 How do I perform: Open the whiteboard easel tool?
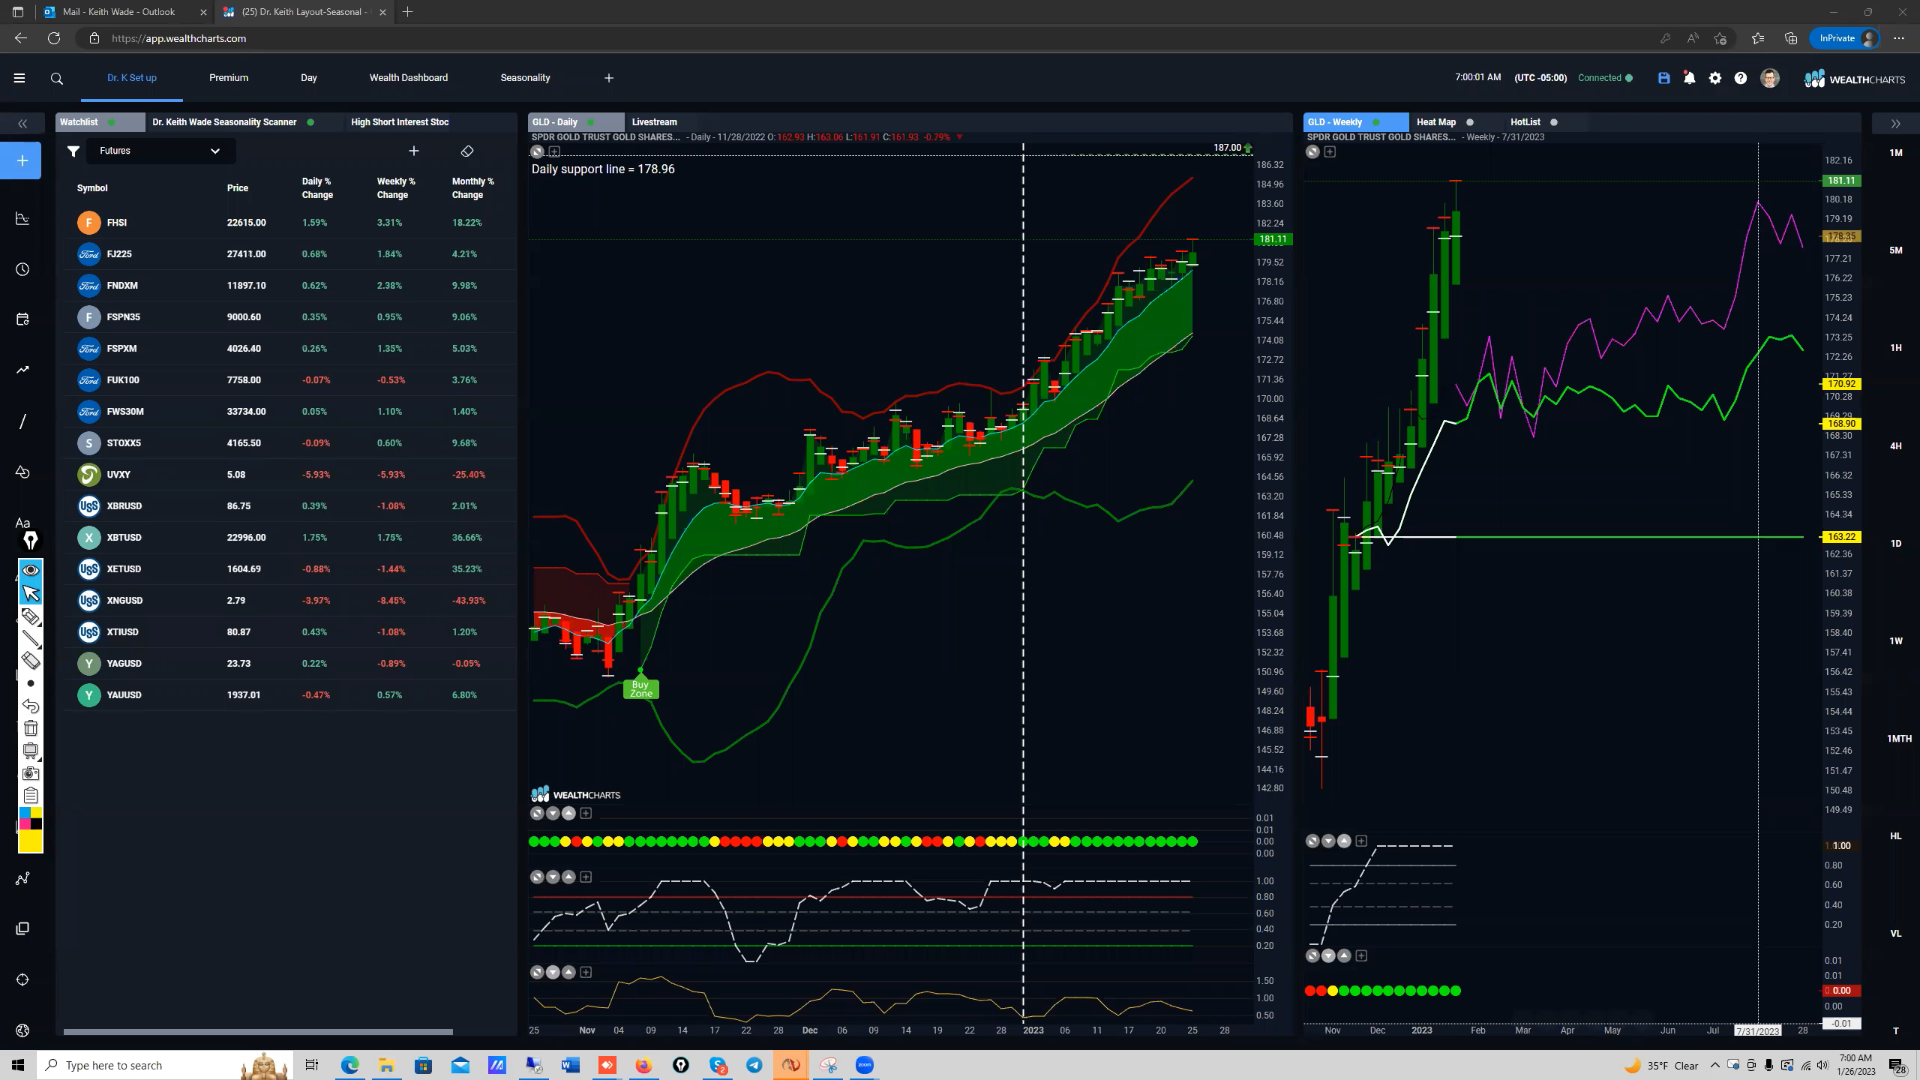(31, 751)
